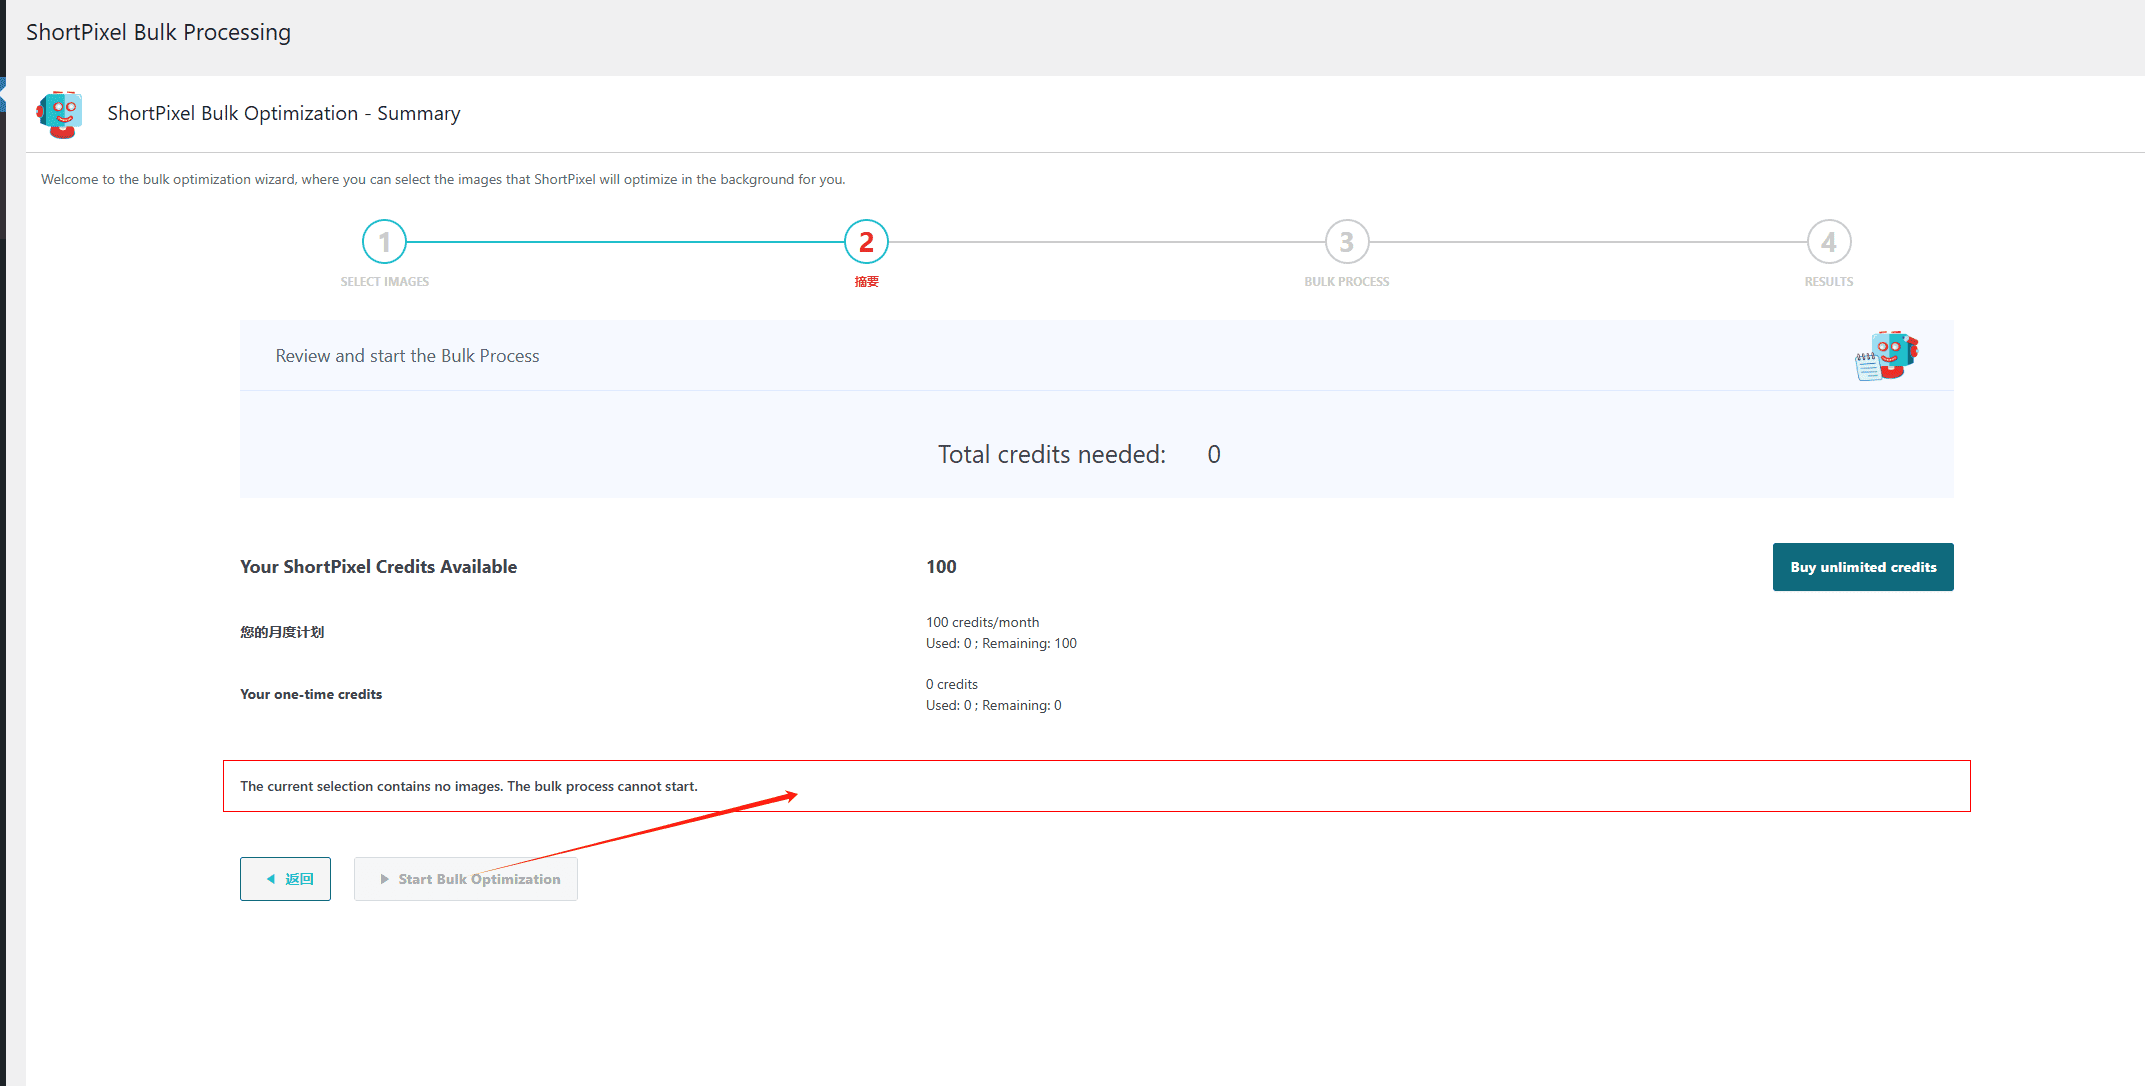The image size is (2145, 1086).
Task: Click the 您的月度计划 label
Action: tap(282, 632)
